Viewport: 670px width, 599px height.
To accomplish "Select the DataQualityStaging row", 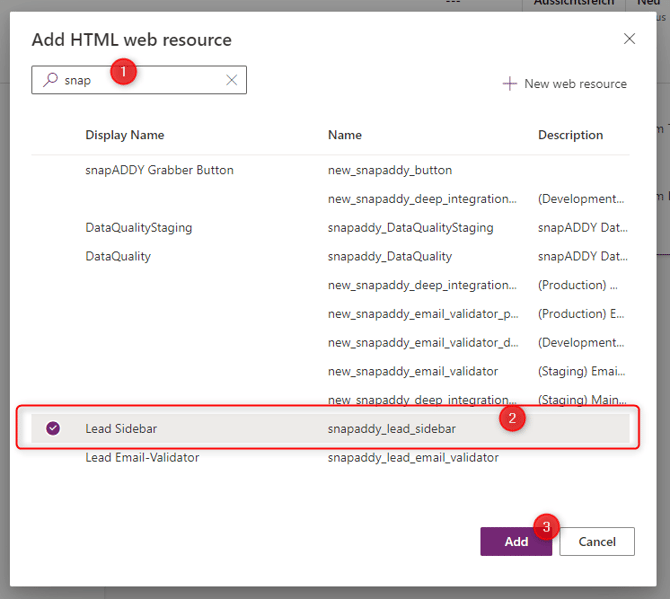I will click(x=138, y=228).
